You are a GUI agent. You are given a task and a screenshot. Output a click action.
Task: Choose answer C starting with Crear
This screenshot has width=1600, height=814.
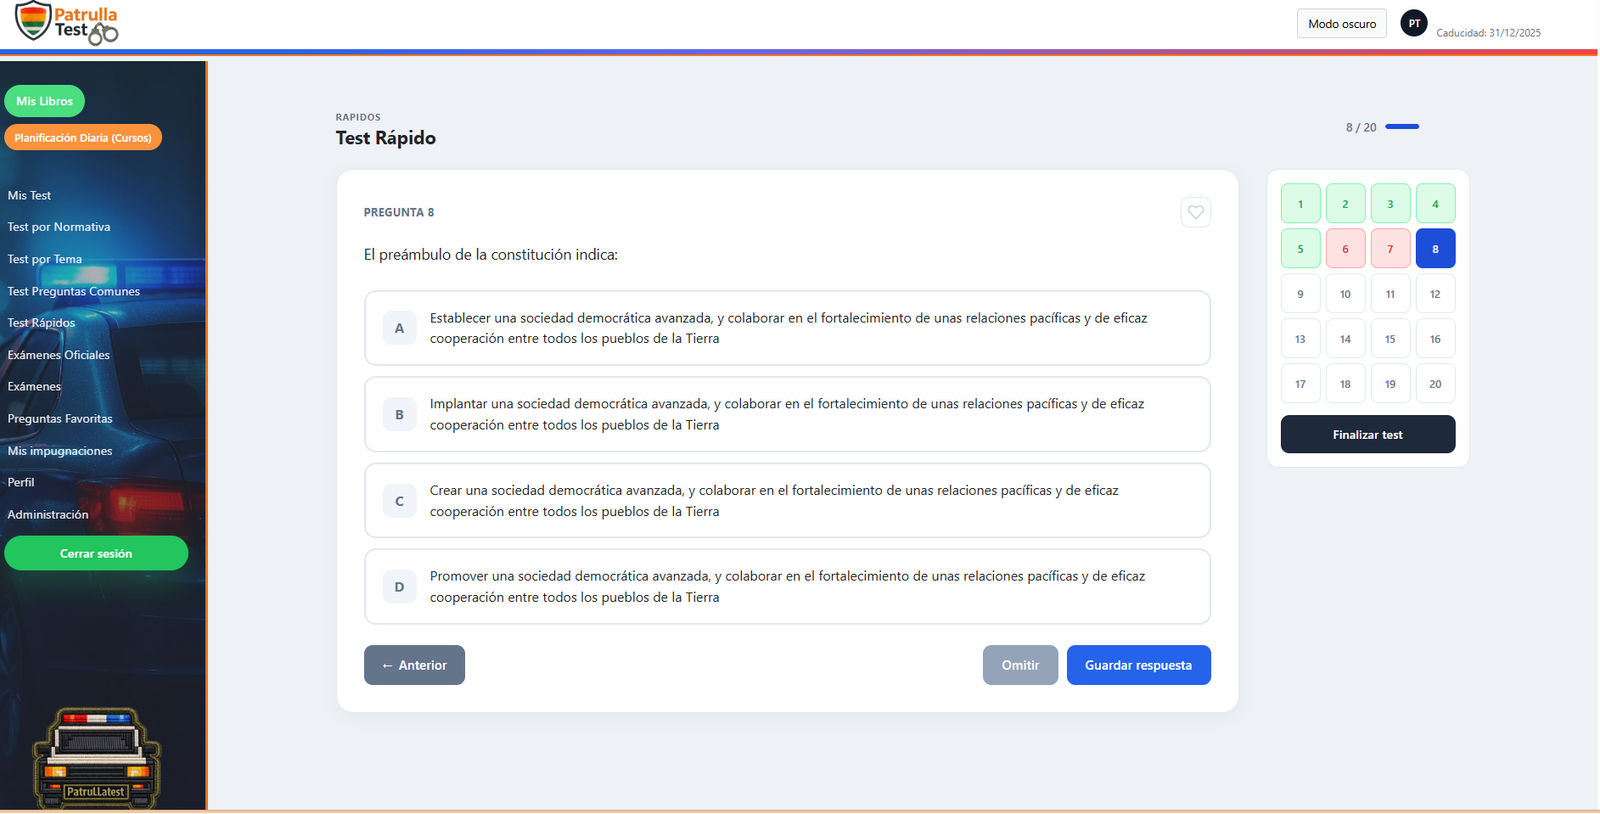point(787,501)
